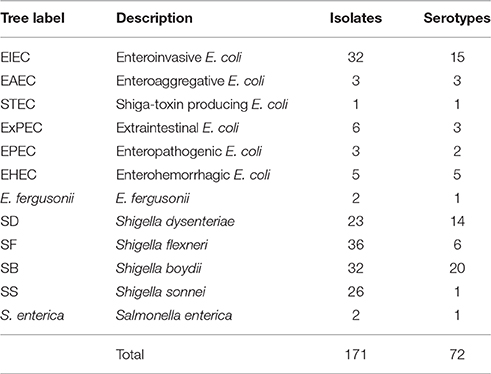Select the ExPEC row label

click(21, 128)
